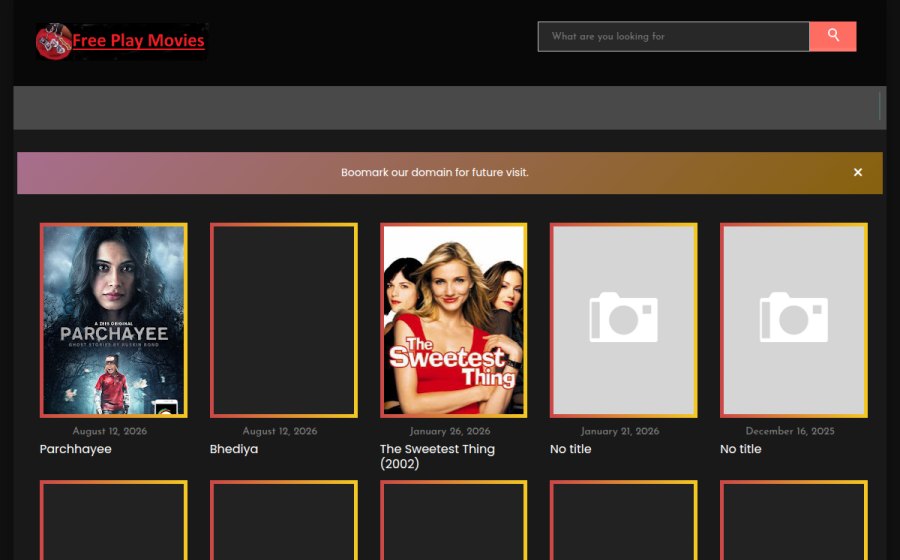Click the red search magnifier button
Image resolution: width=900 pixels, height=560 pixels.
click(x=832, y=36)
